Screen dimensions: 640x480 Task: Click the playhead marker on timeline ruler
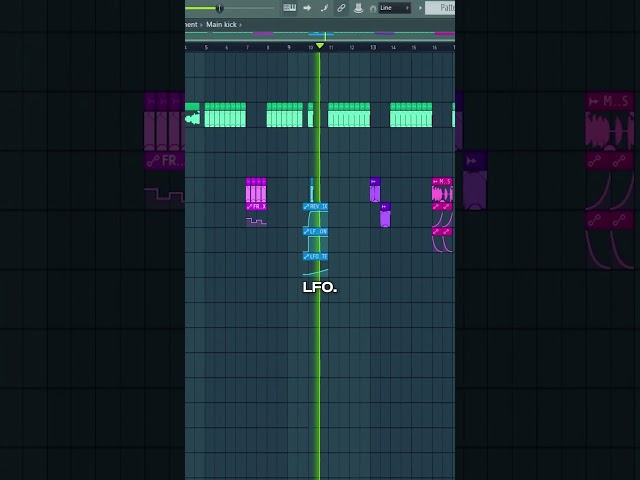pos(320,46)
